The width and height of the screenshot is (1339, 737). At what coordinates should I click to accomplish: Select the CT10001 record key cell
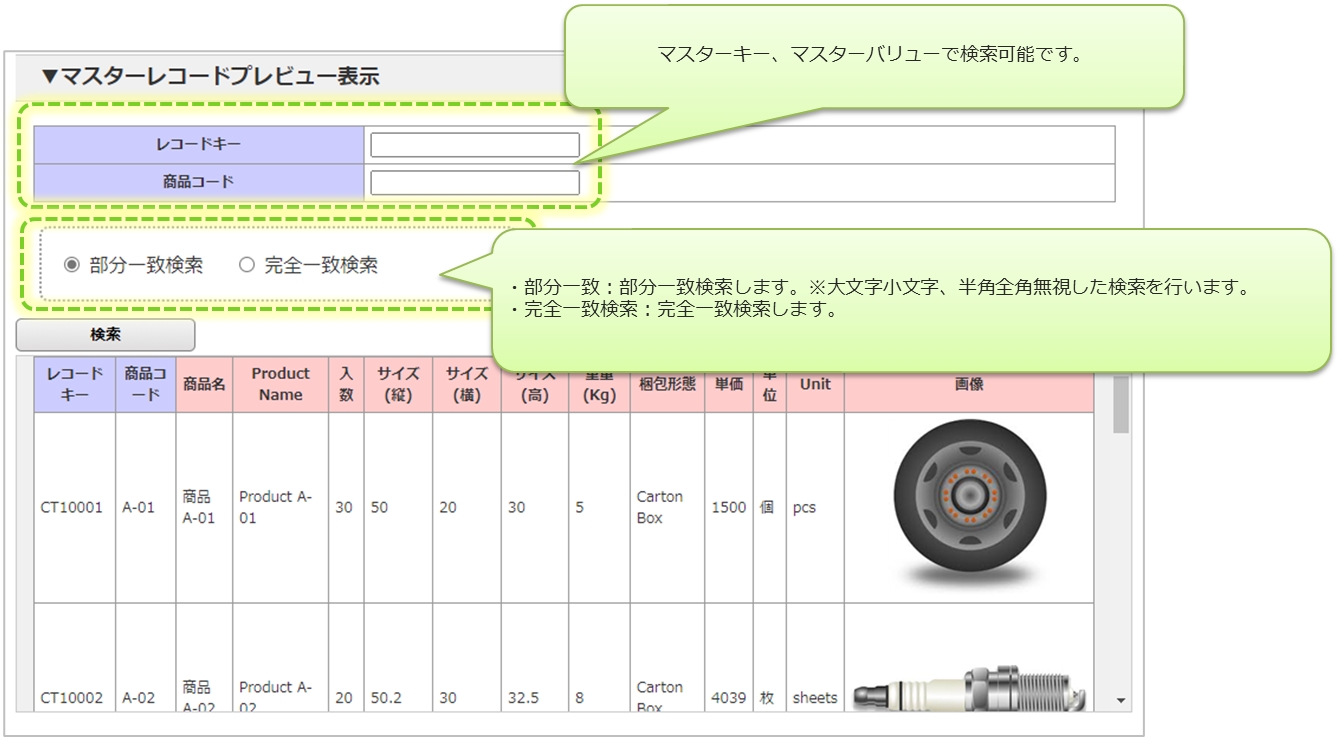(x=72, y=507)
